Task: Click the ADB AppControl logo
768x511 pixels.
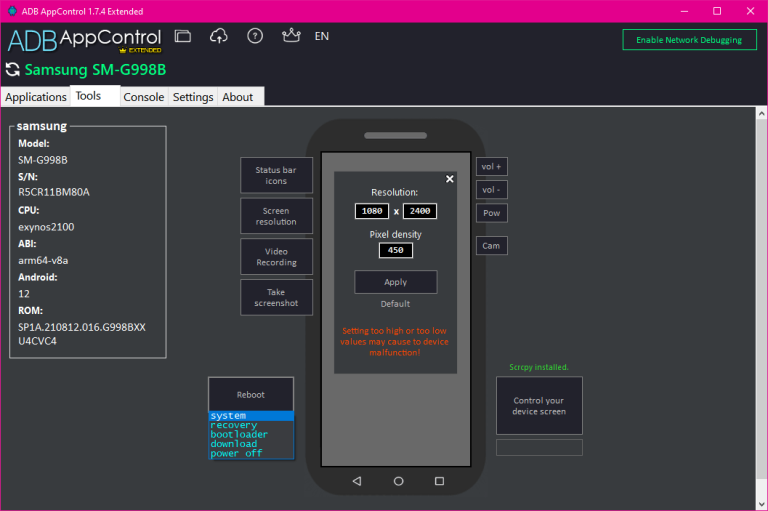Action: [x=84, y=40]
